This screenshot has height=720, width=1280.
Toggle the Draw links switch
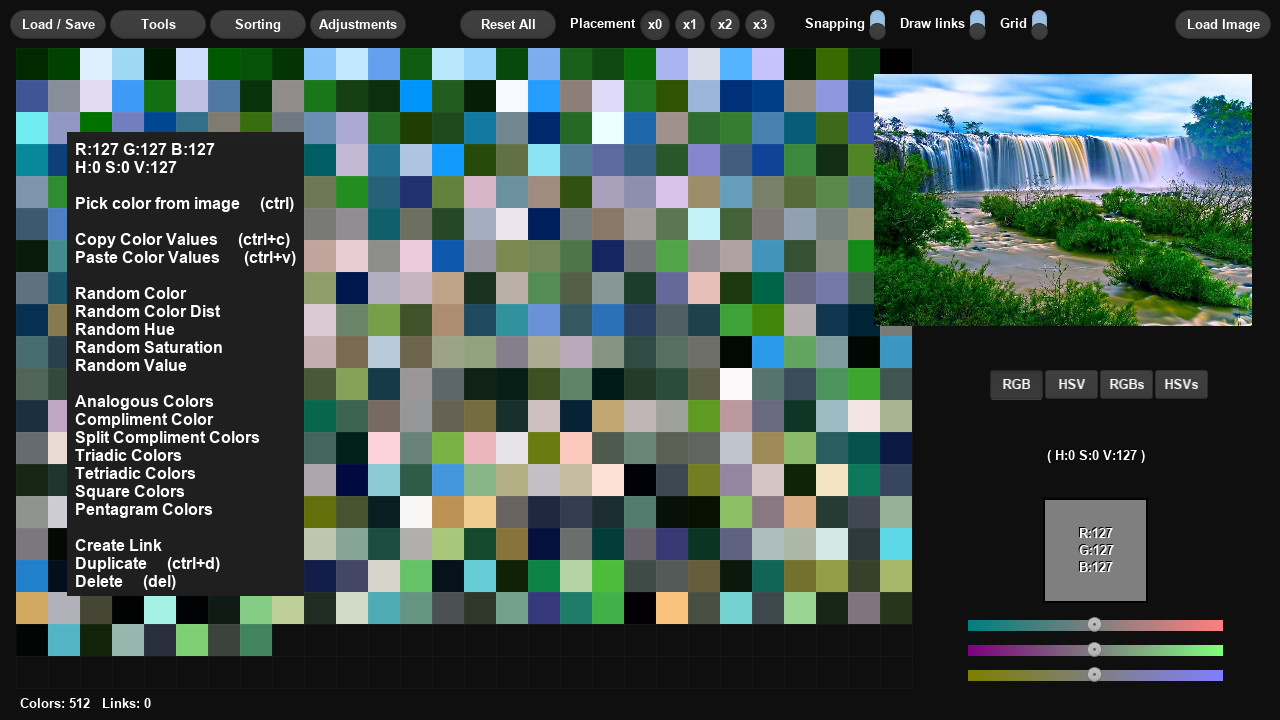click(x=977, y=24)
